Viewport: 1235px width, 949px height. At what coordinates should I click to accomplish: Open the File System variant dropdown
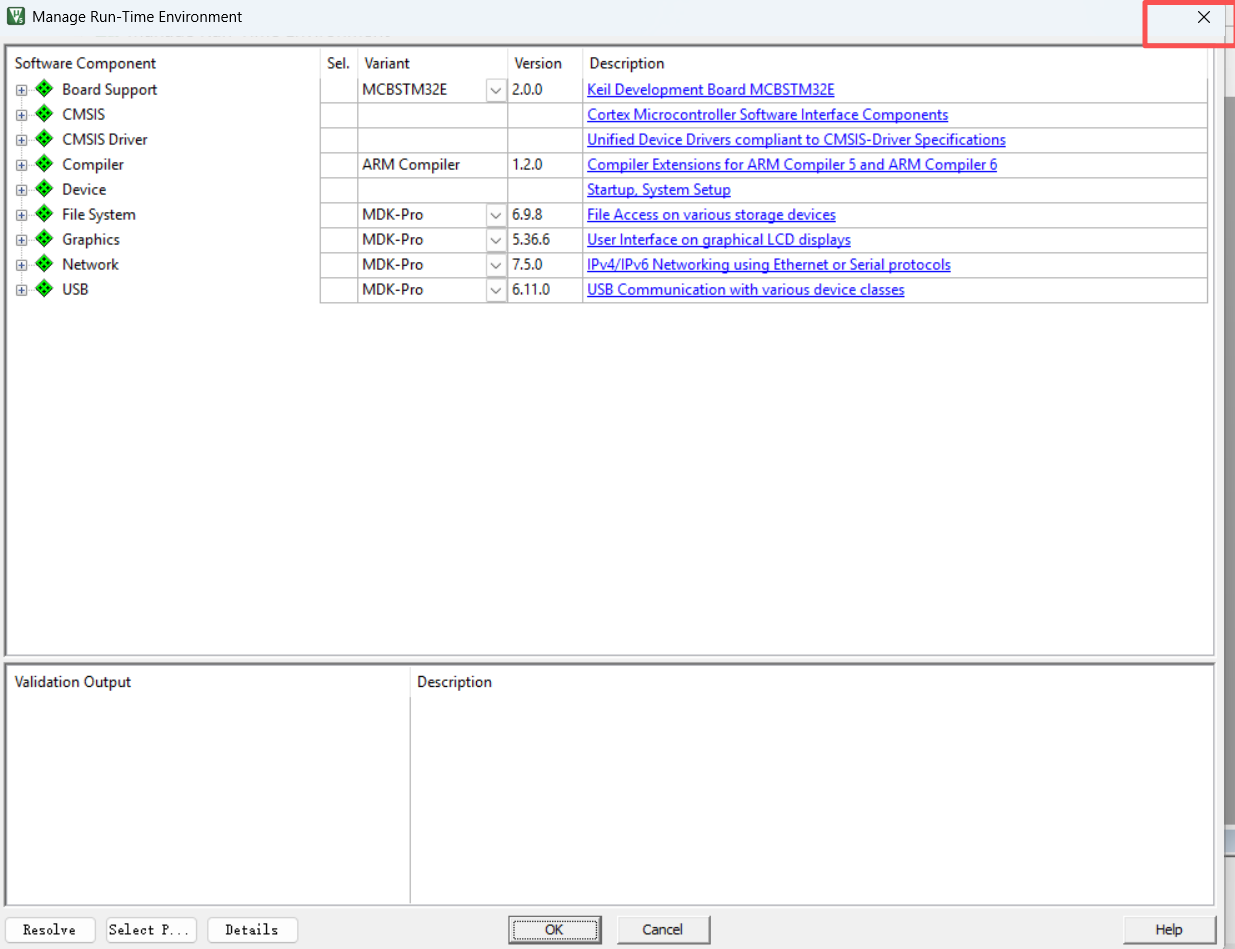(496, 215)
